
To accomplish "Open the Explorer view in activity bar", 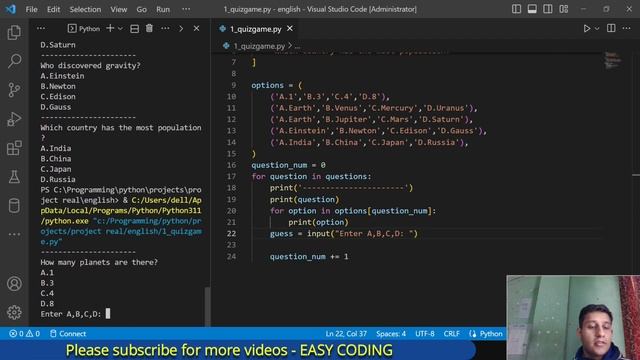I will [x=14, y=32].
